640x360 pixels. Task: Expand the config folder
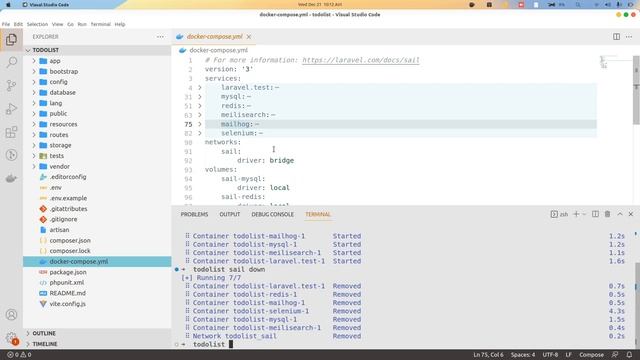click(x=34, y=82)
